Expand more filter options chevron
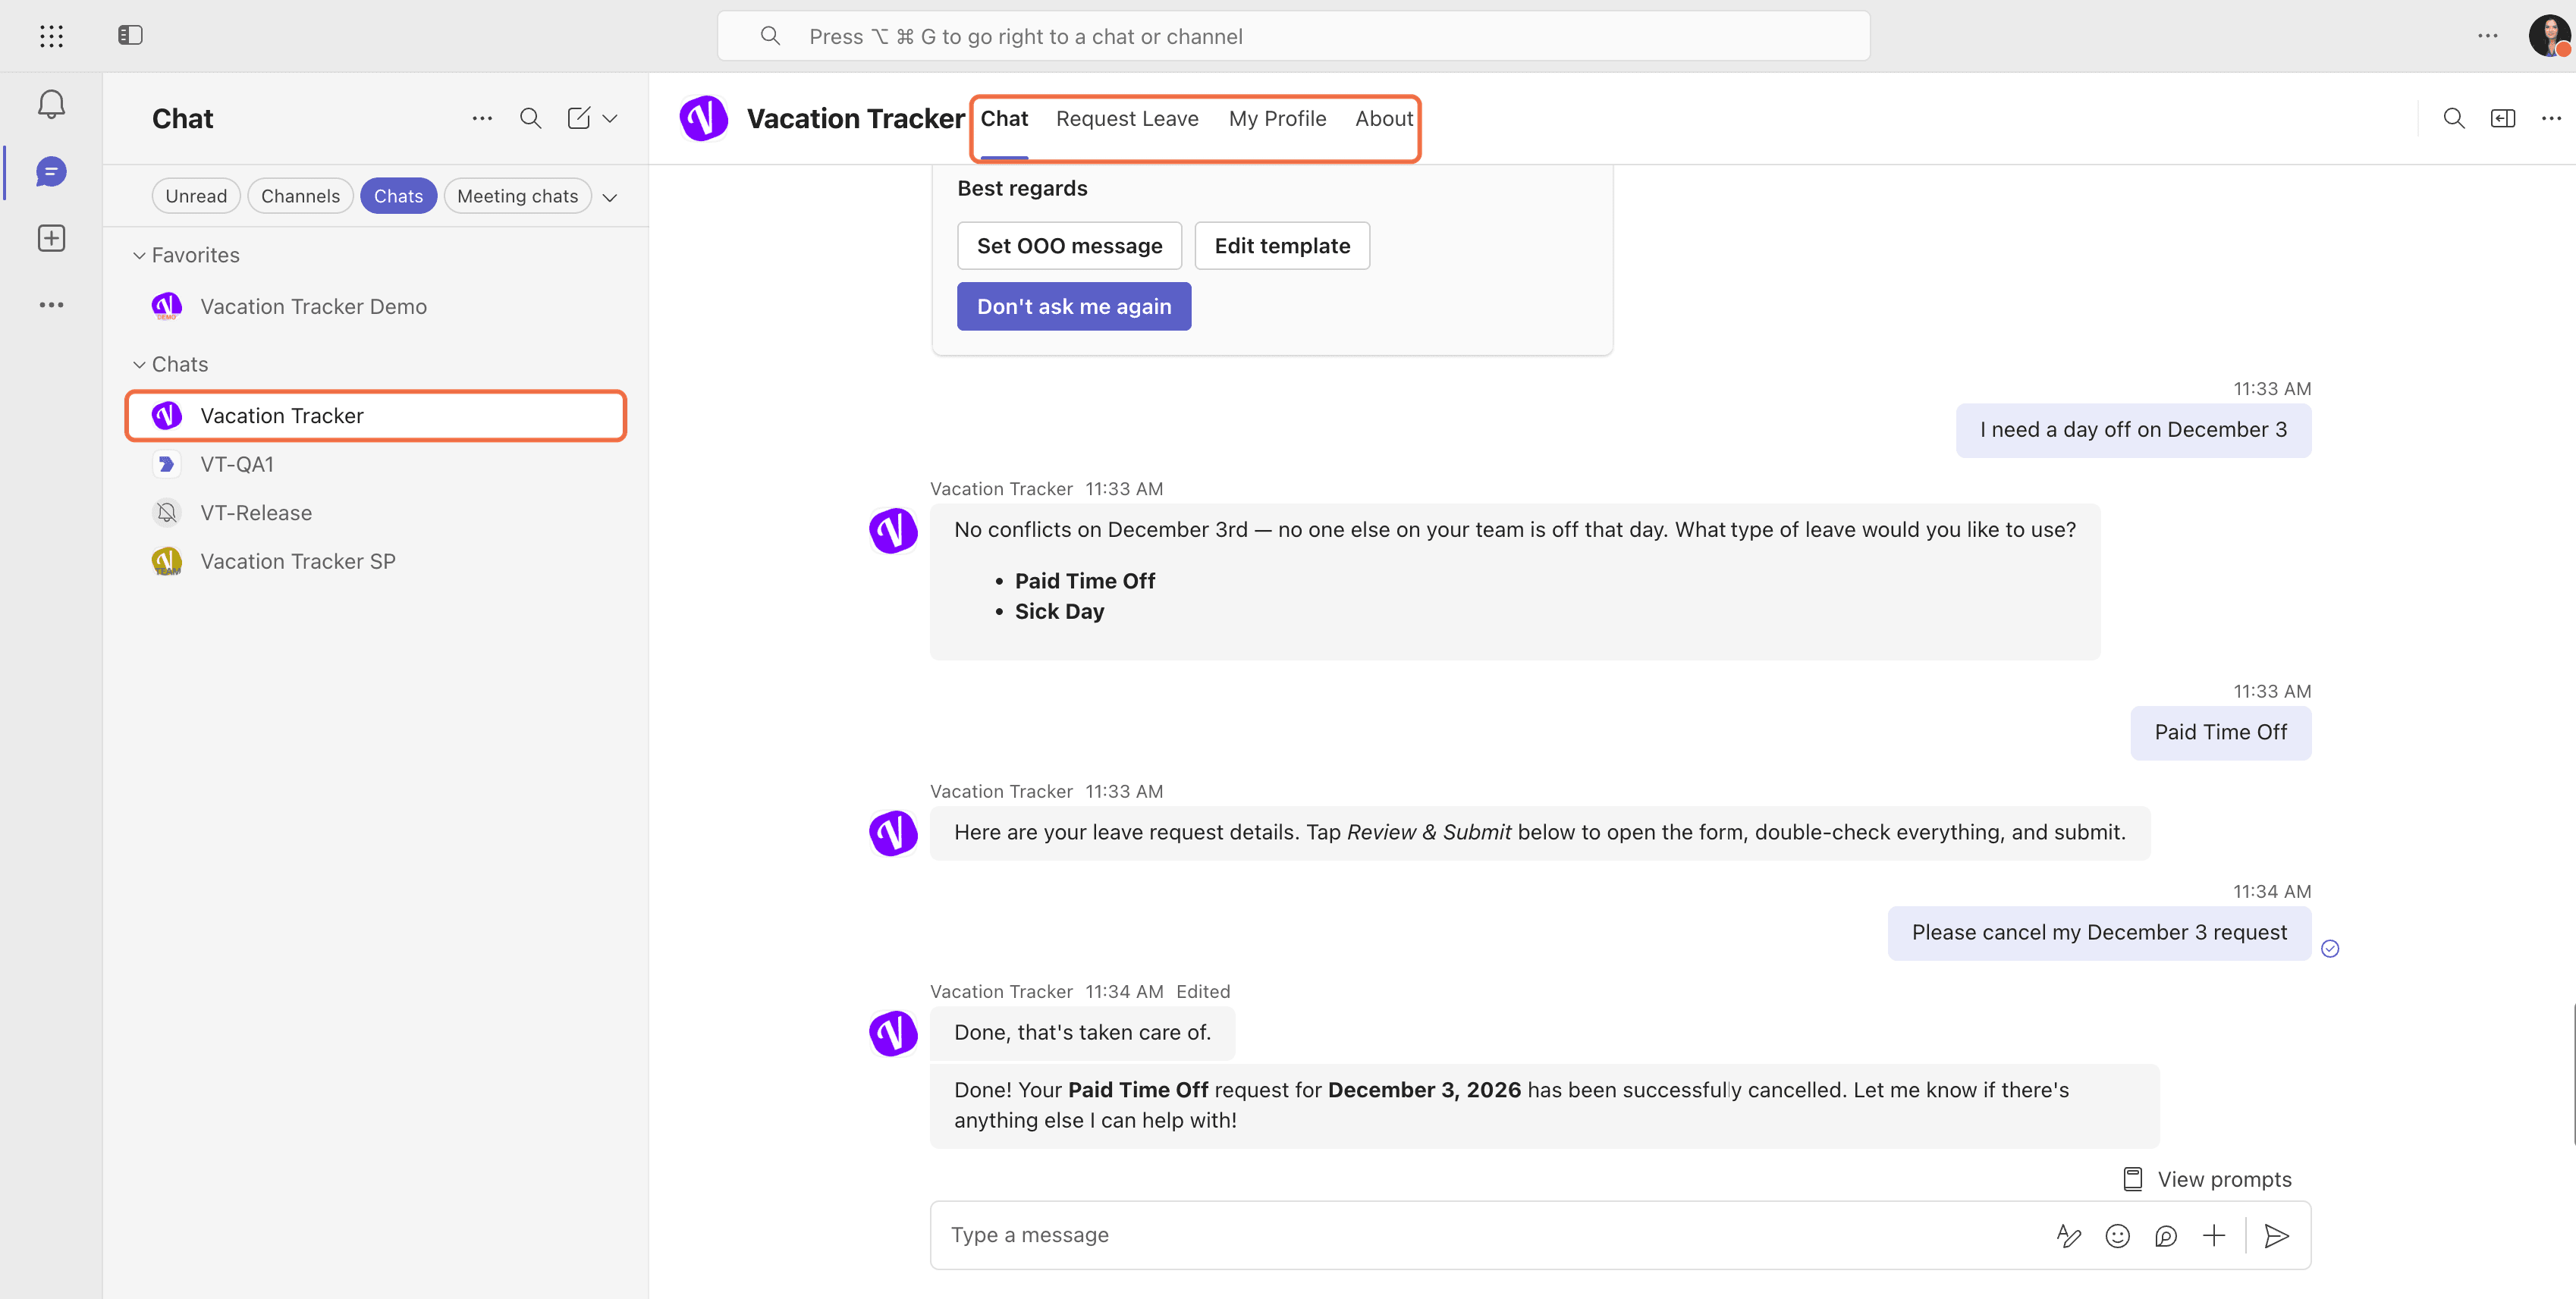The image size is (2576, 1299). pyautogui.click(x=610, y=197)
